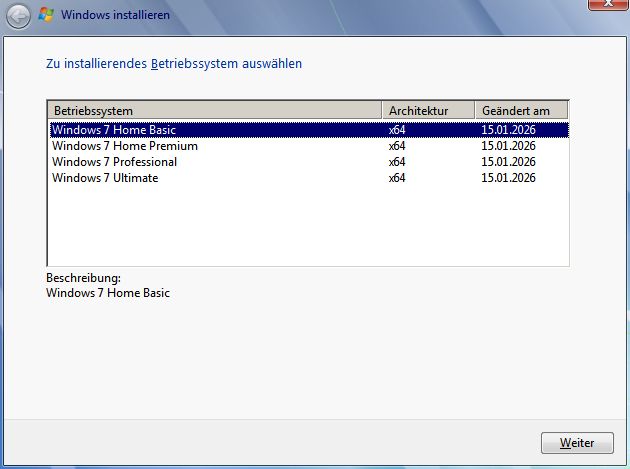
Task: Select Windows 7 Professional in list
Action: (115, 162)
